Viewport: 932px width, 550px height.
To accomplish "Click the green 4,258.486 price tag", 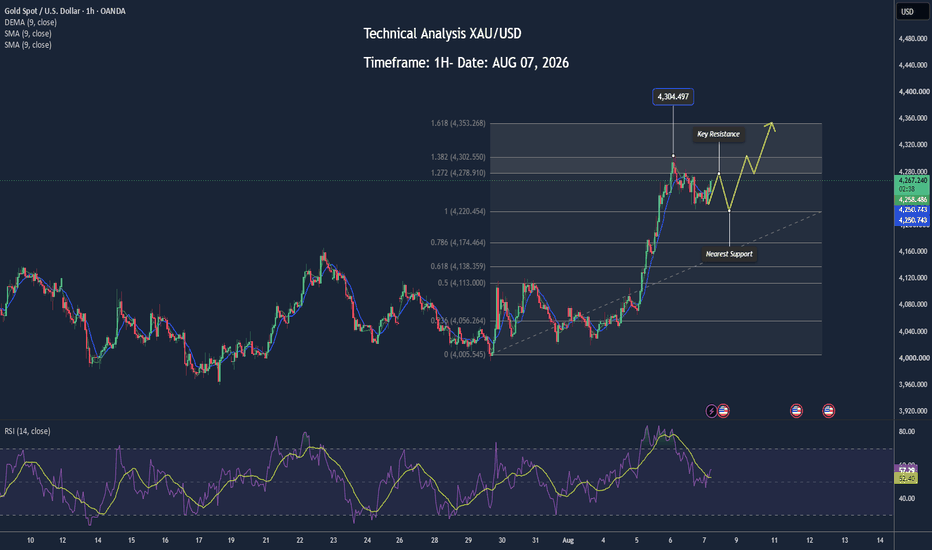I will pos(912,200).
